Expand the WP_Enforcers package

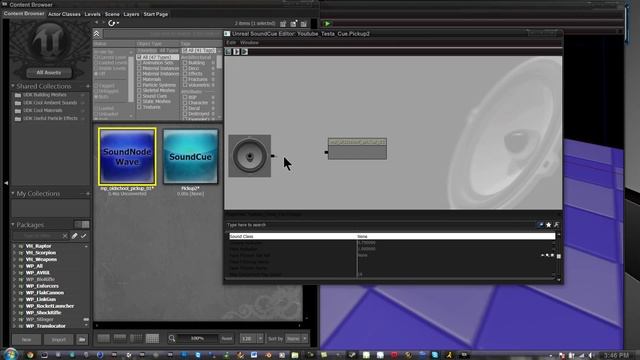tap(15, 286)
